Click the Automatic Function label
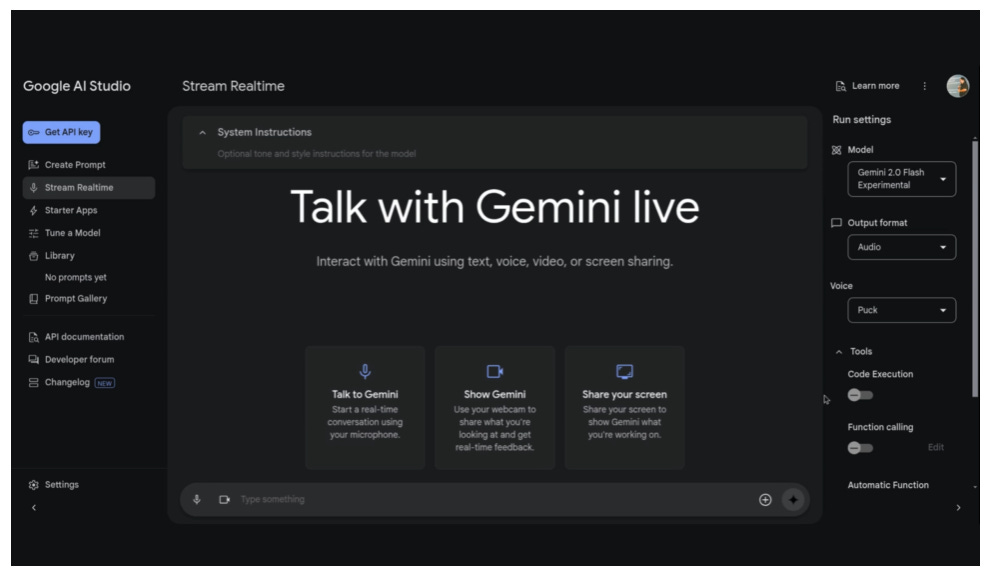This screenshot has width=990, height=574. (x=888, y=485)
